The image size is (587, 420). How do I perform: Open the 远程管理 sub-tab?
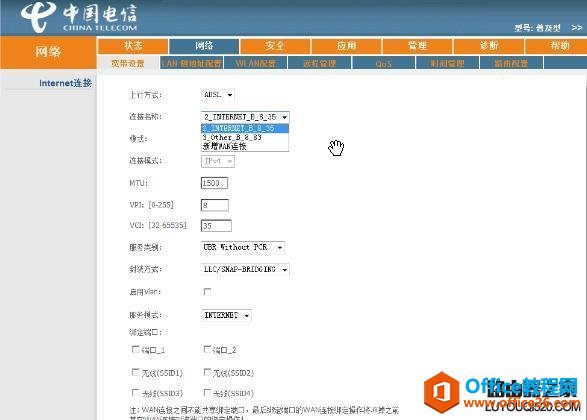coord(320,63)
